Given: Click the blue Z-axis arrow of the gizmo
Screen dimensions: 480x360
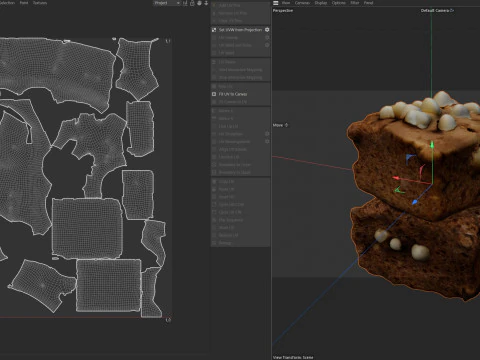Looking at the screenshot, I should point(415,202).
